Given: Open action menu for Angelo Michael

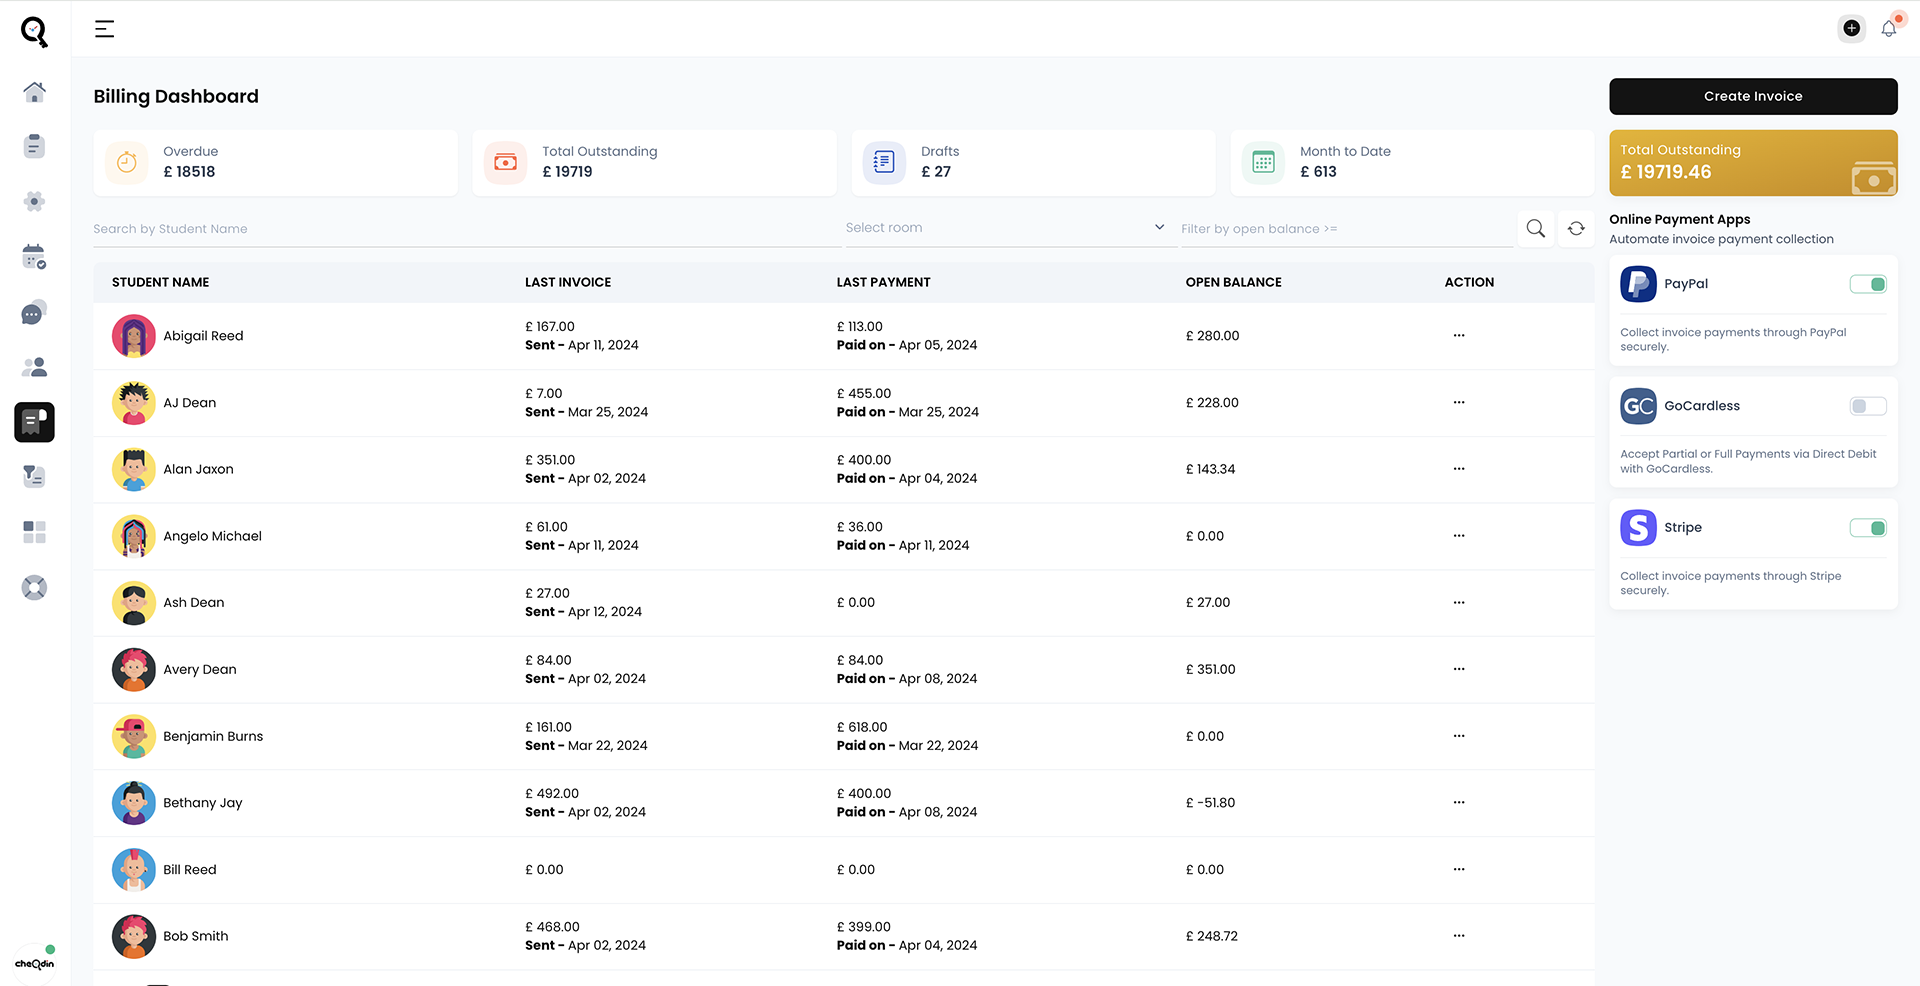Looking at the screenshot, I should 1459,536.
